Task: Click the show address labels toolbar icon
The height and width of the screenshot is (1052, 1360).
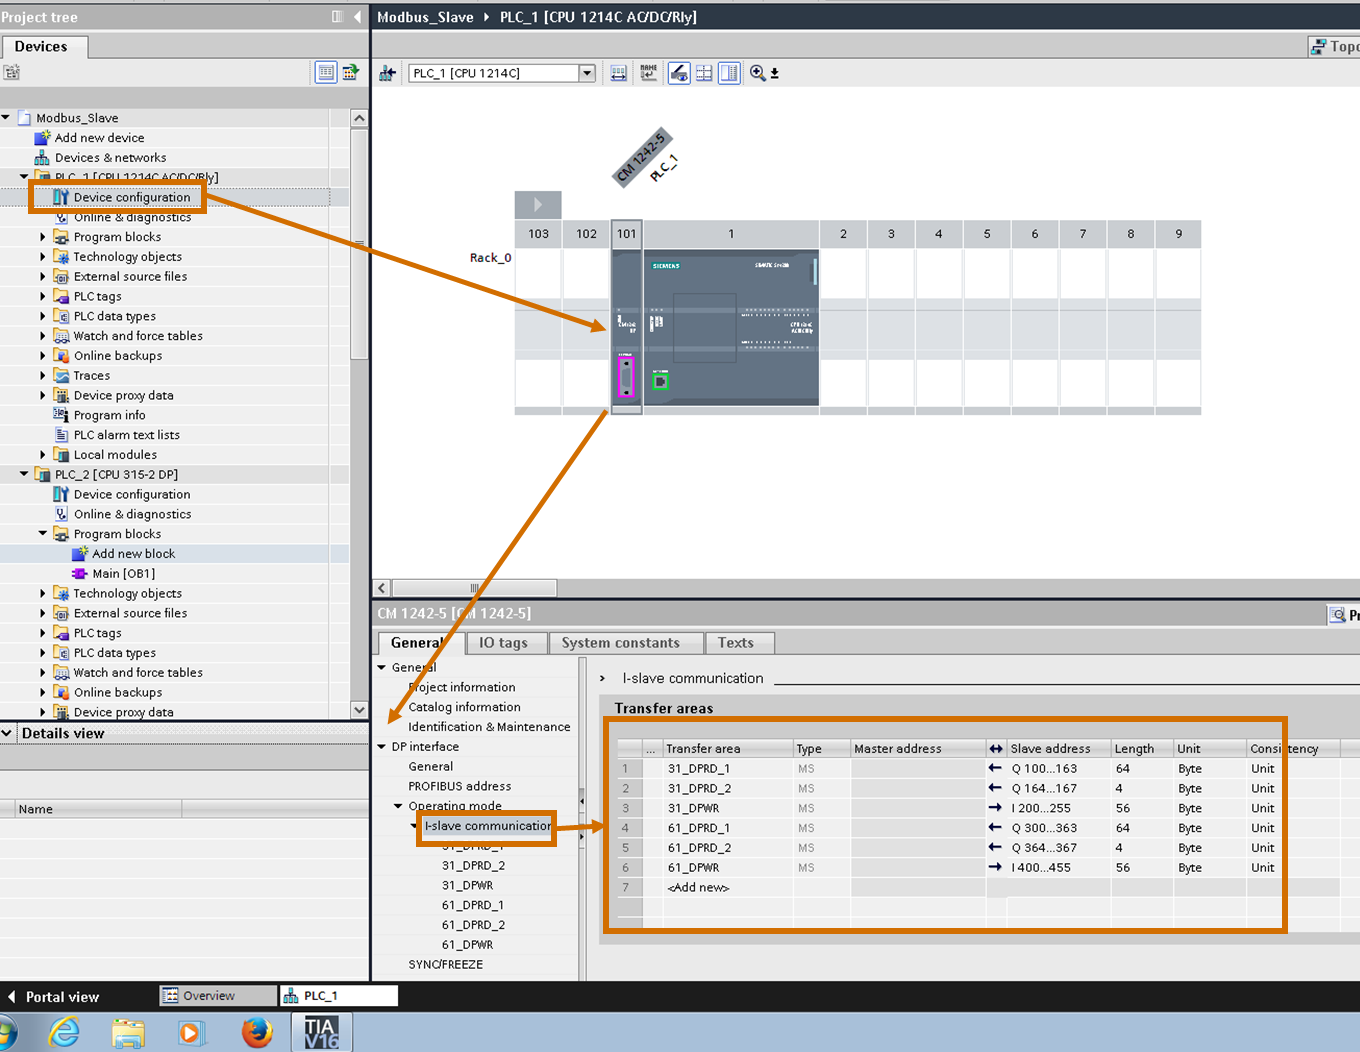Action: click(x=618, y=73)
